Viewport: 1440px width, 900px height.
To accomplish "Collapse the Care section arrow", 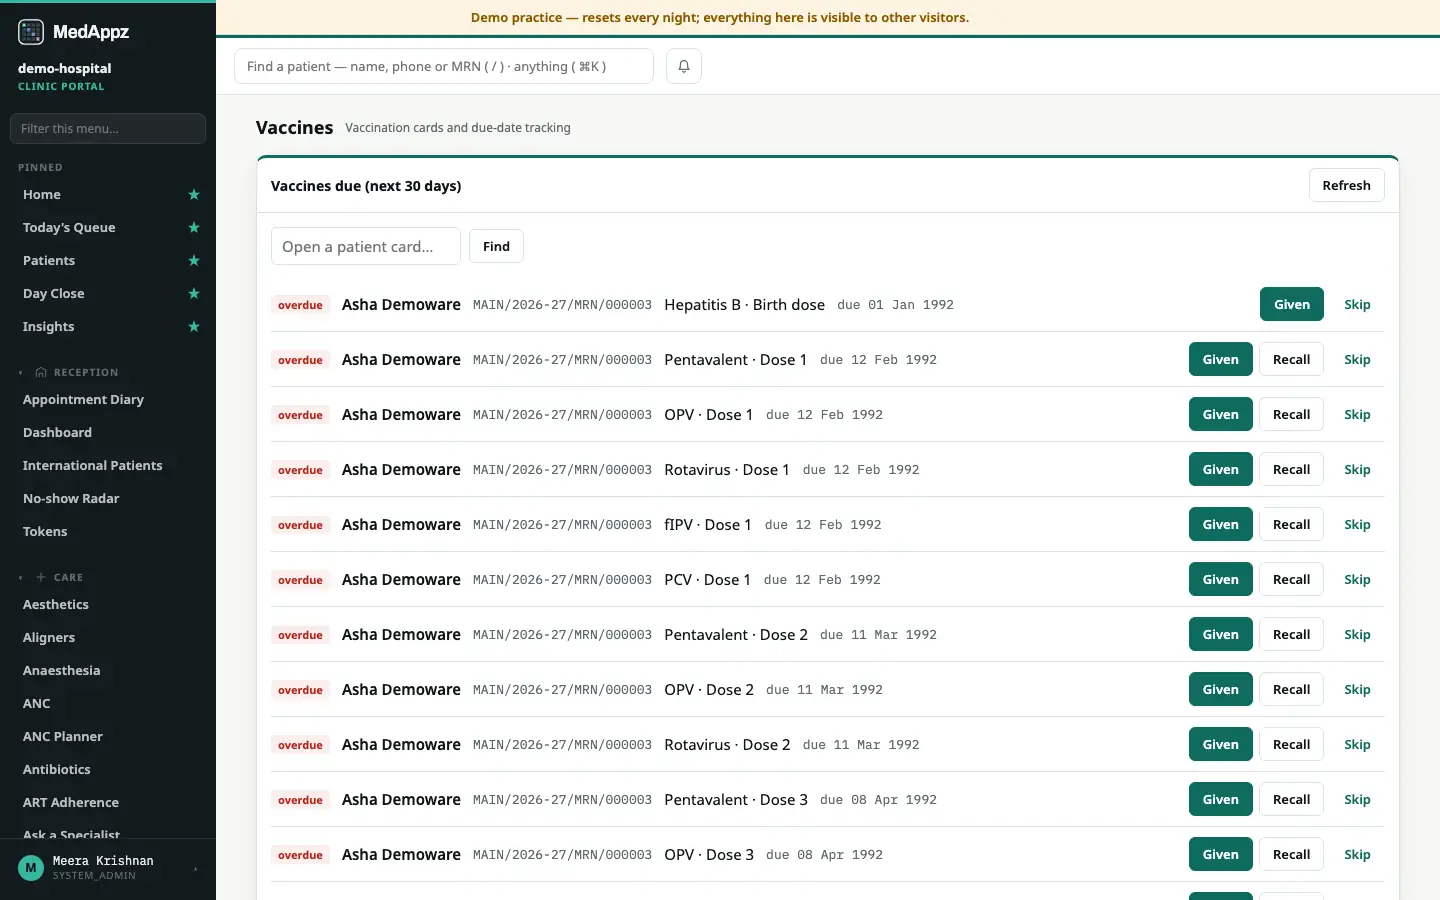I will click(21, 578).
